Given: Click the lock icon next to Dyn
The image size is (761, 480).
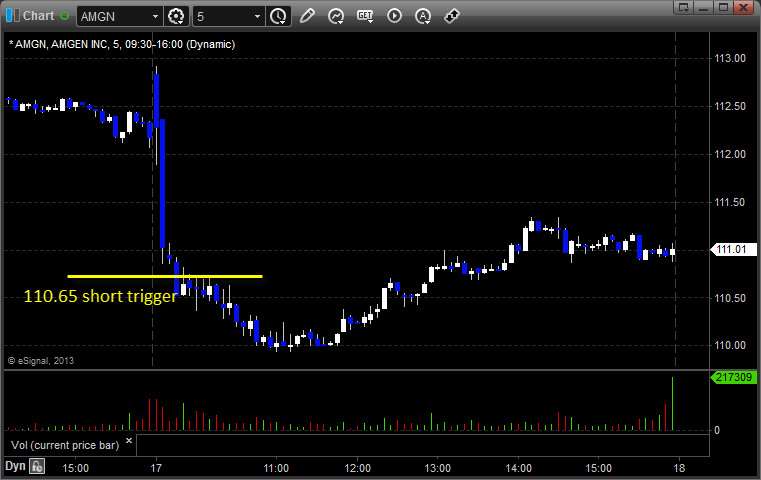Looking at the screenshot, I should point(37,466).
